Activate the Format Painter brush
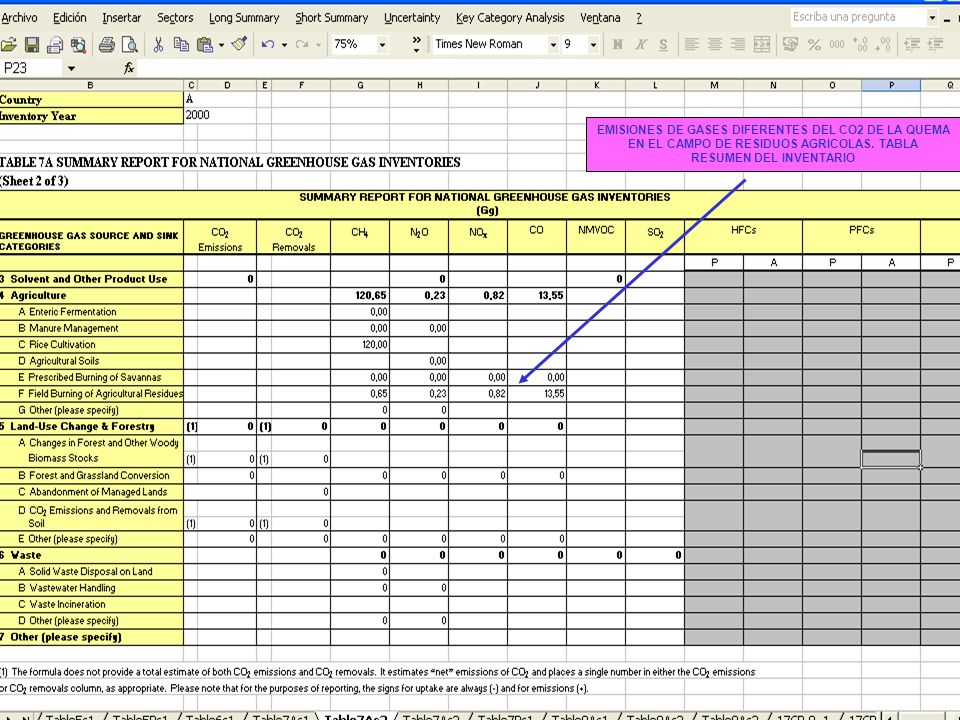 click(239, 44)
